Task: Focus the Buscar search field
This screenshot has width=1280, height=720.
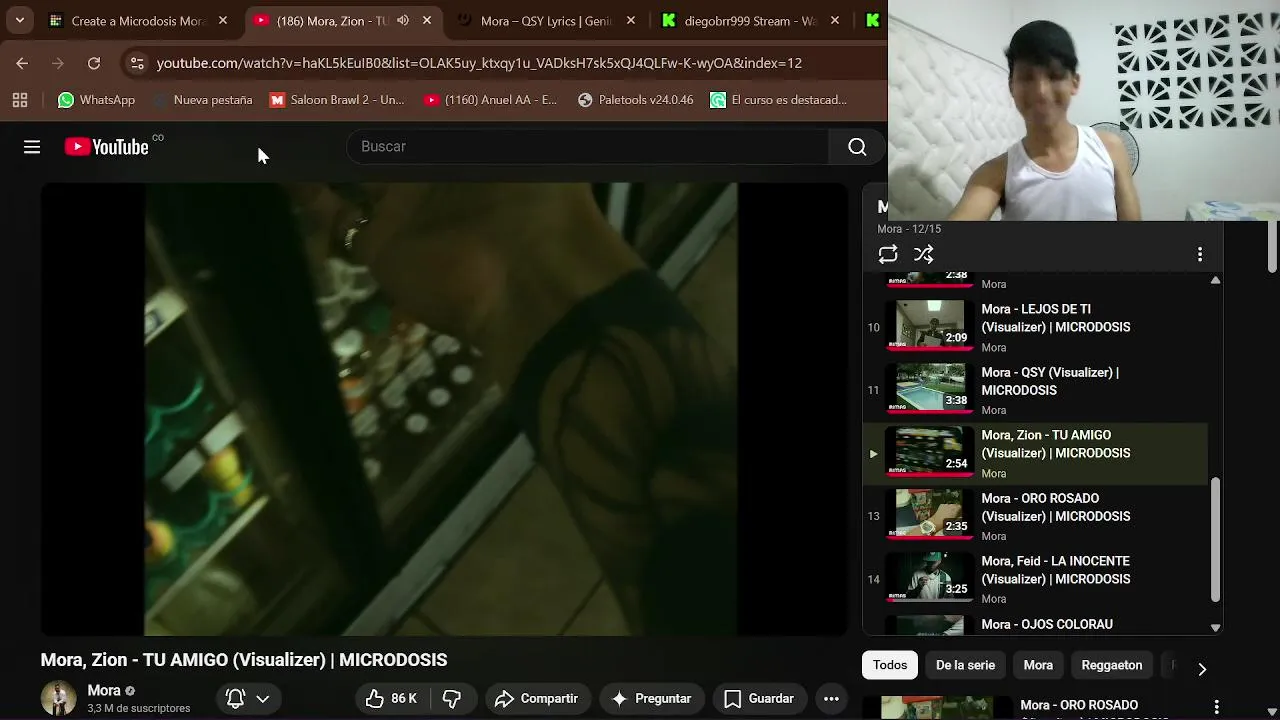Action: point(587,147)
